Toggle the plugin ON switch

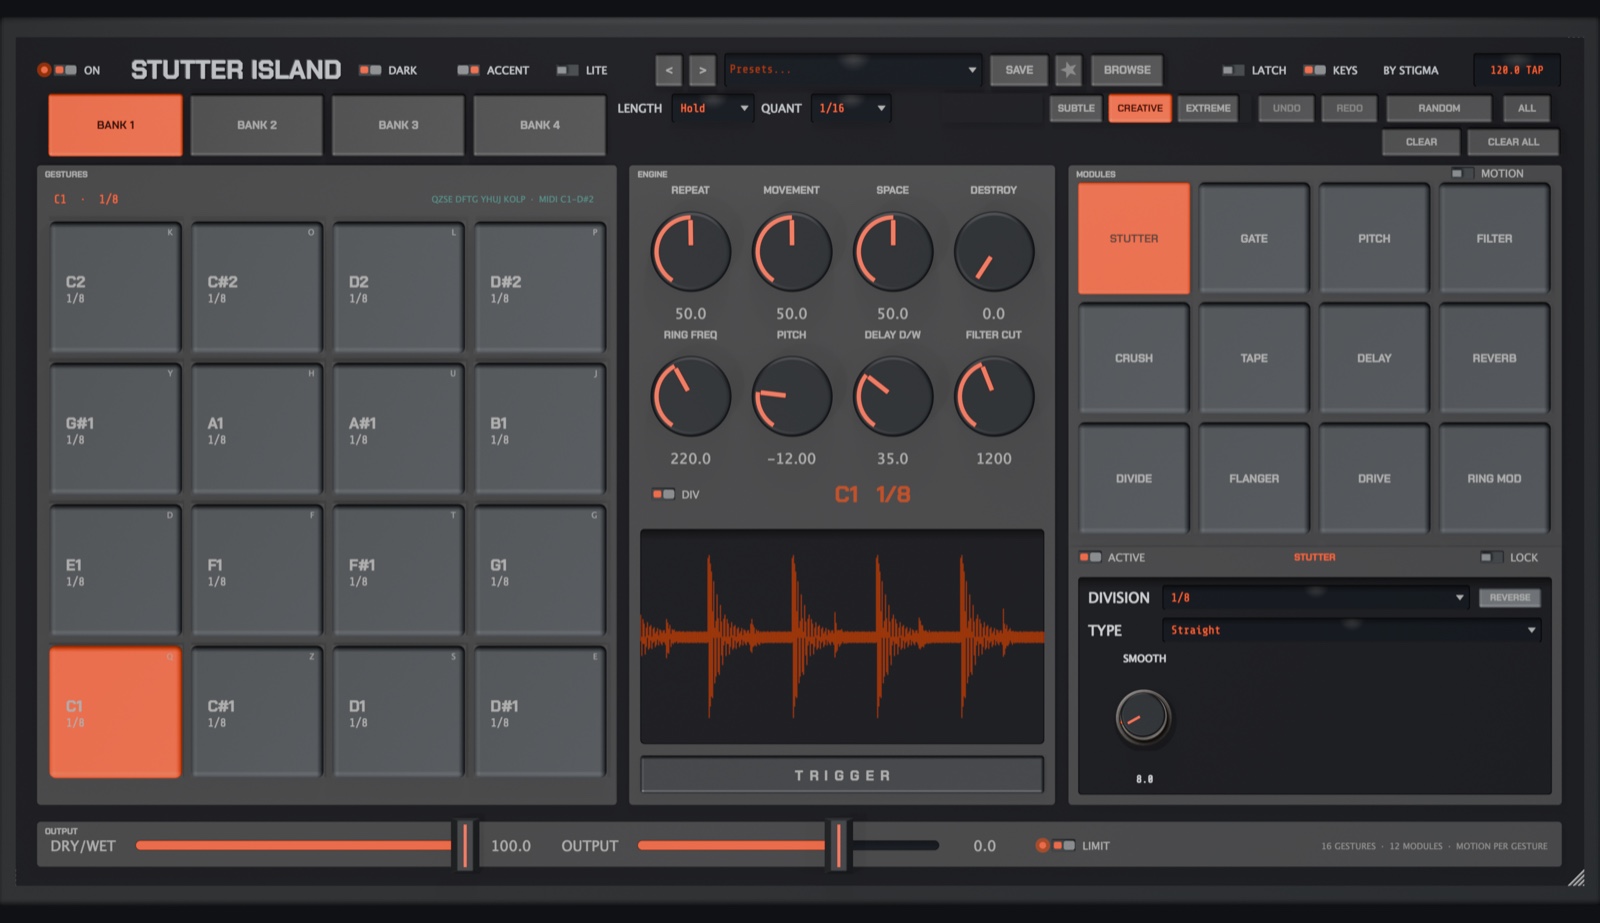65,70
